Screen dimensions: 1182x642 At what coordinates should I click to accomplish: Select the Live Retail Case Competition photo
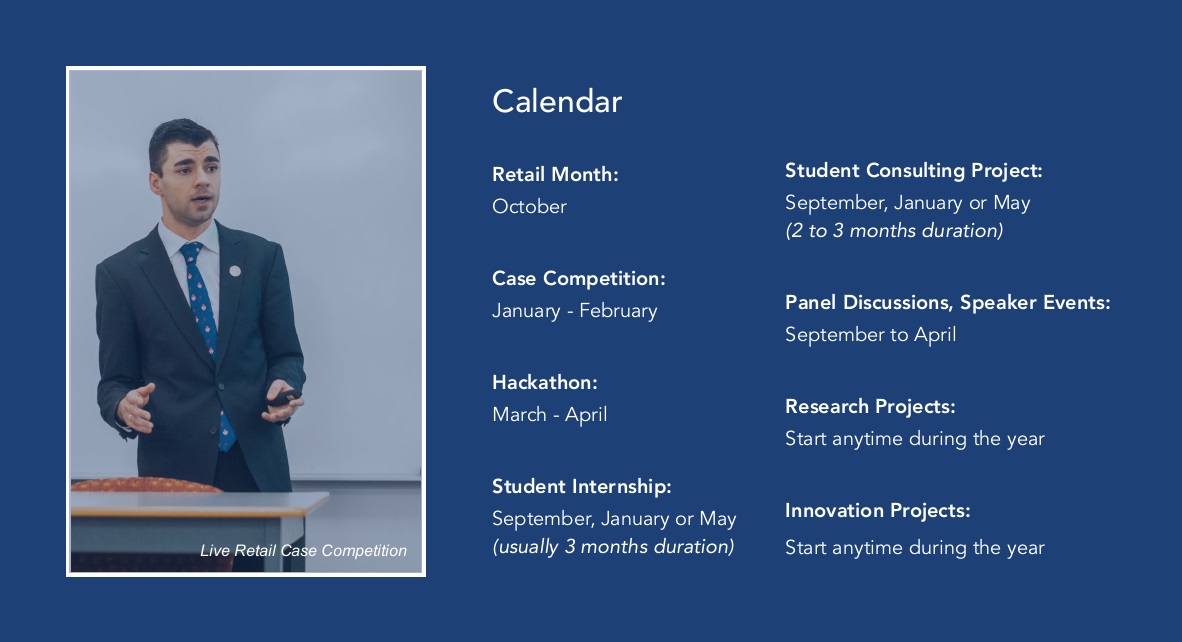246,321
